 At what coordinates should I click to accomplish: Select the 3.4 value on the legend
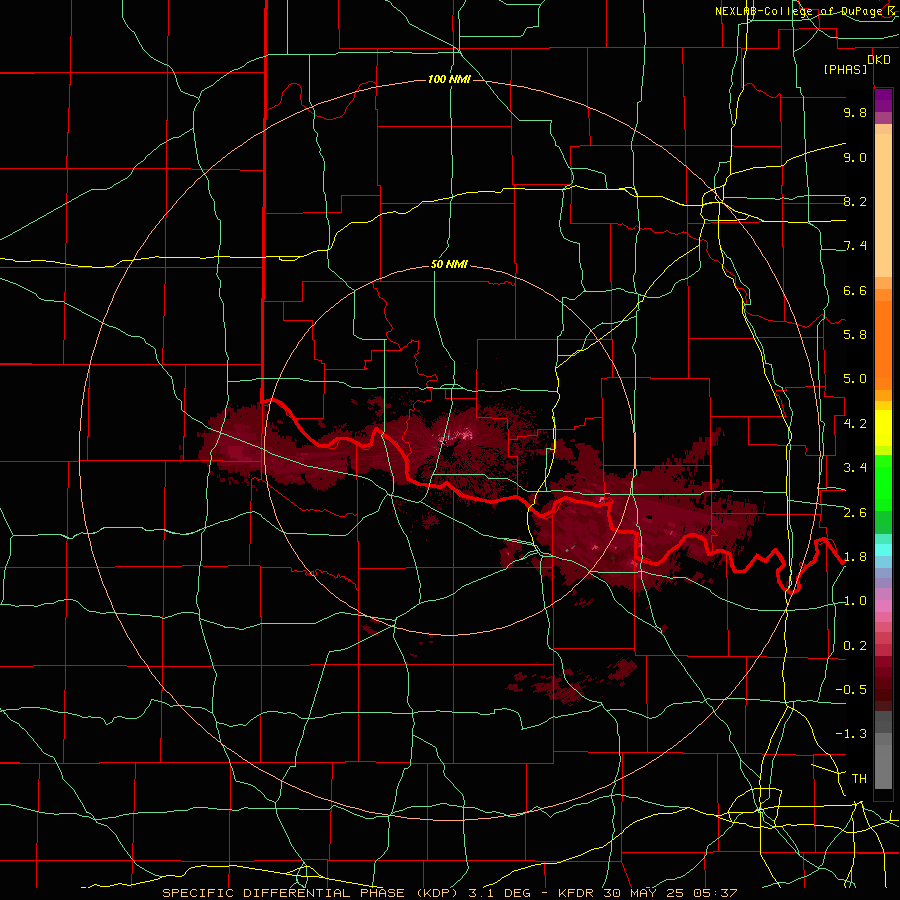[x=855, y=468]
